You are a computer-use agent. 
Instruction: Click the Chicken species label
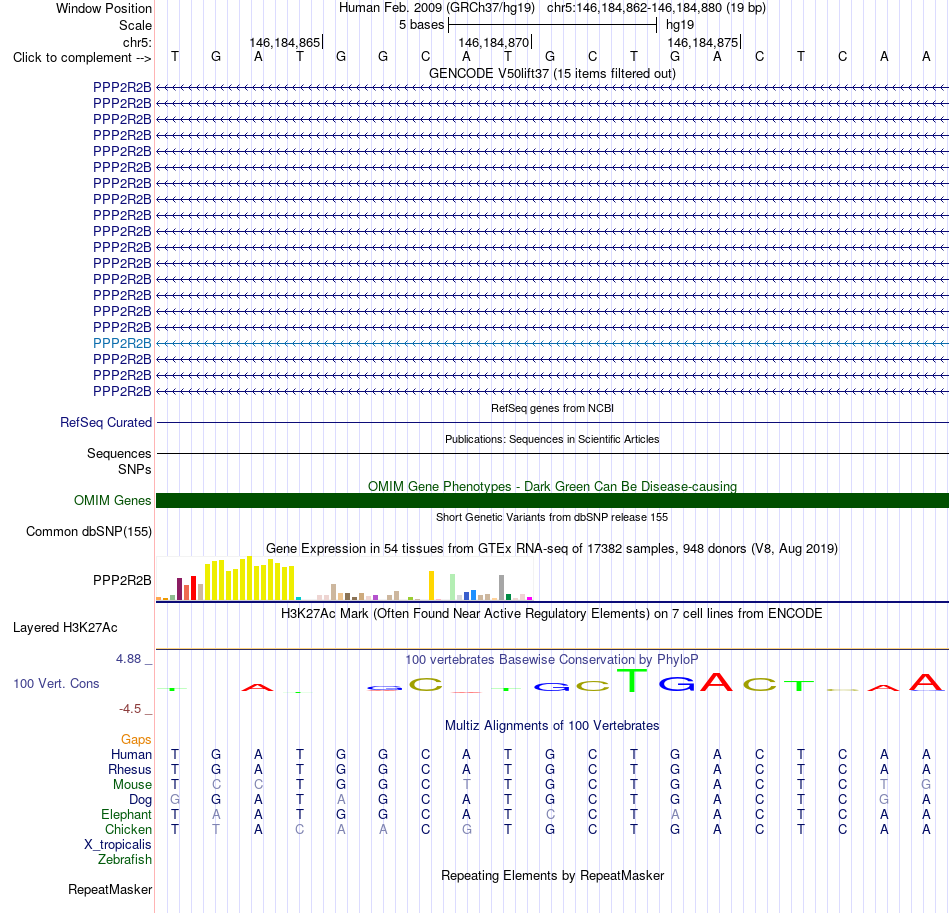click(128, 829)
